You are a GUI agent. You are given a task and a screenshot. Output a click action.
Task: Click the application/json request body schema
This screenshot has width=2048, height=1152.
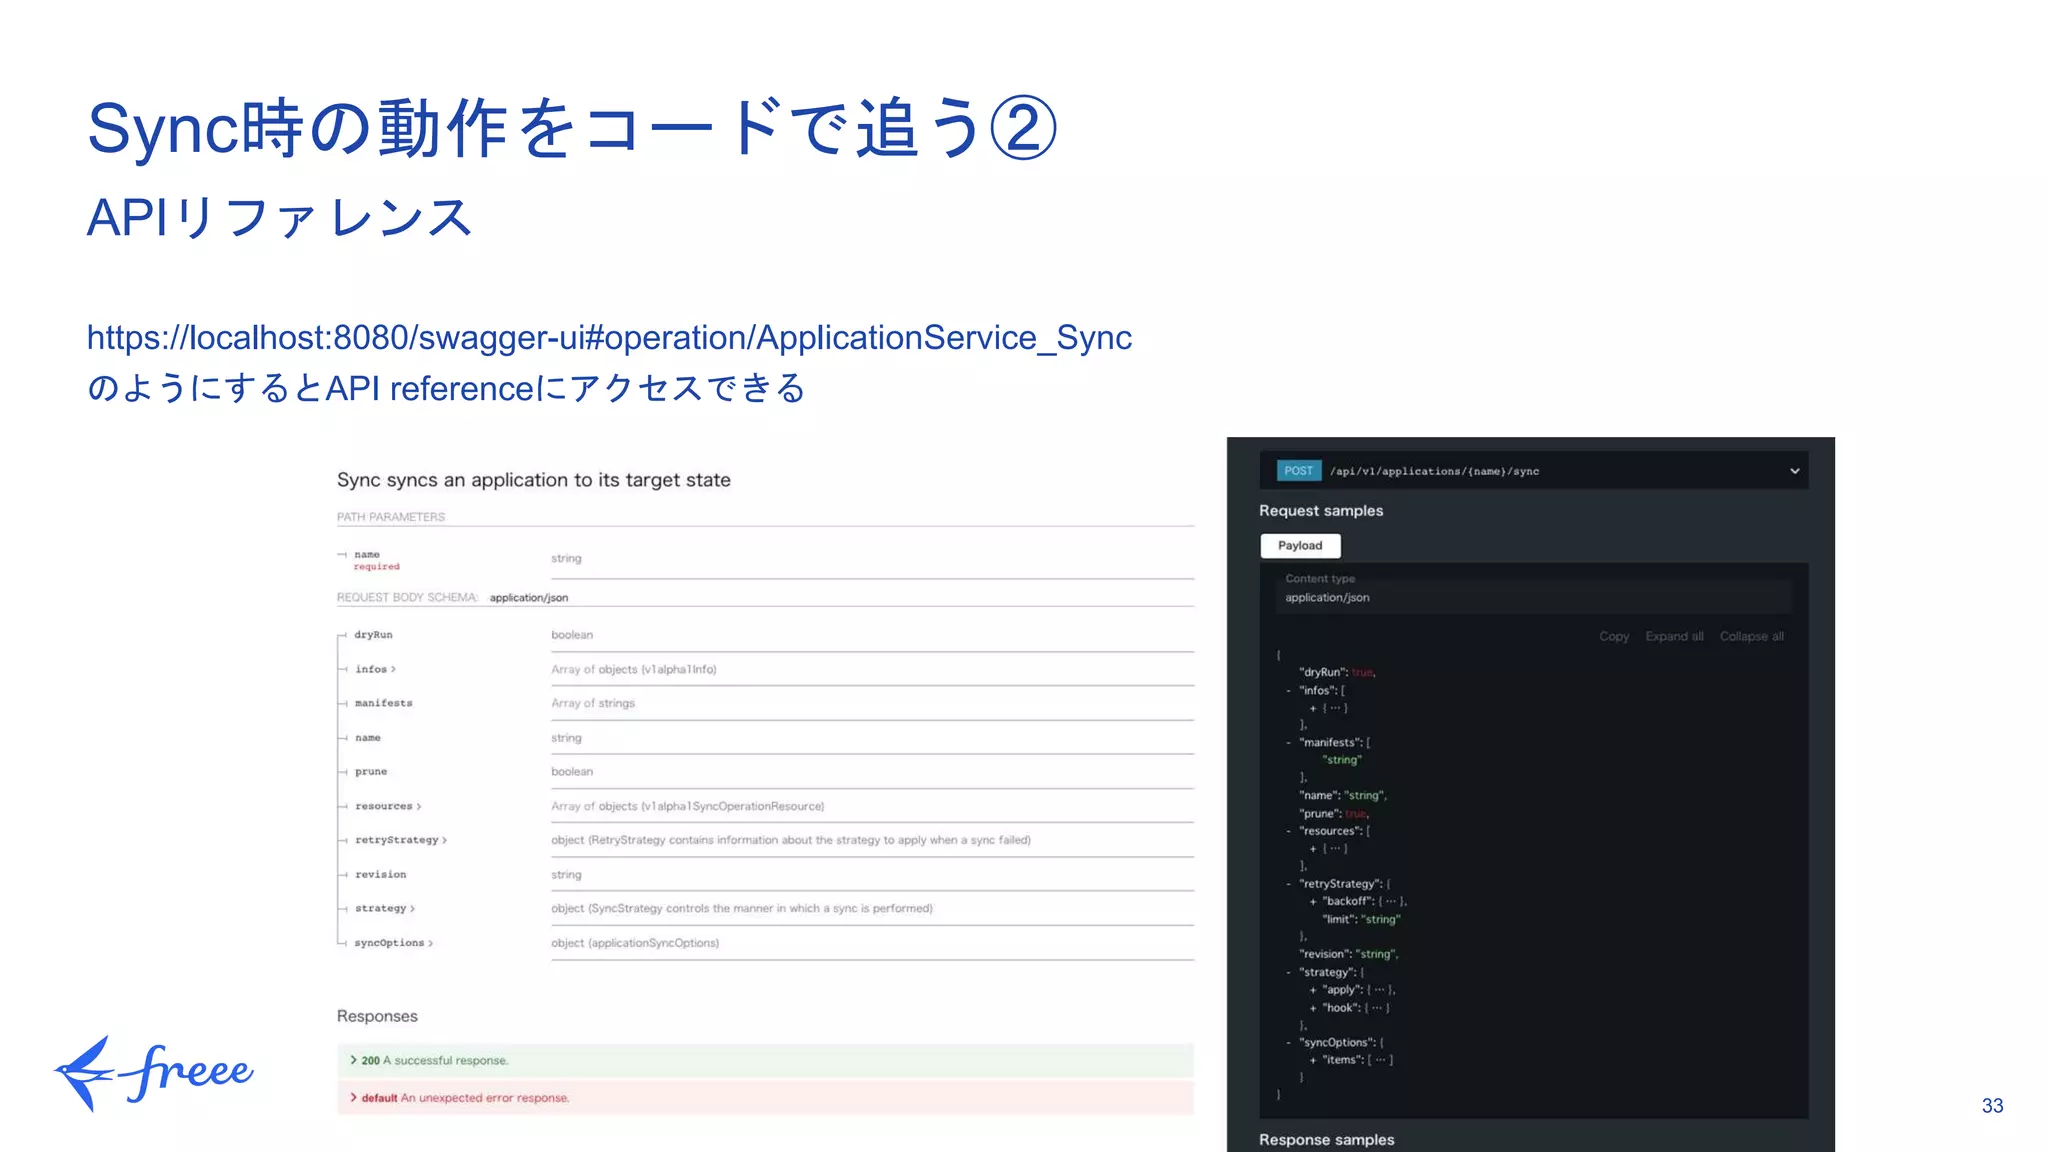(x=529, y=598)
